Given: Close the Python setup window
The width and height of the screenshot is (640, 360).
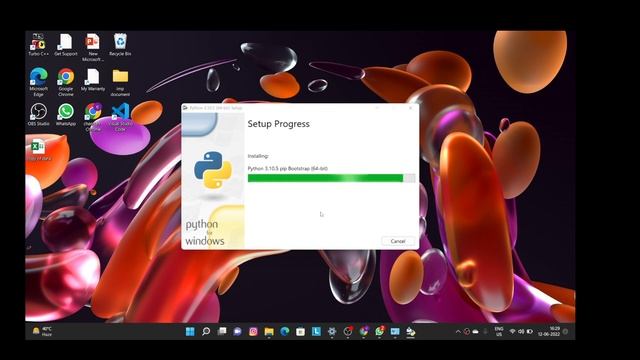Looking at the screenshot, I should [411, 108].
